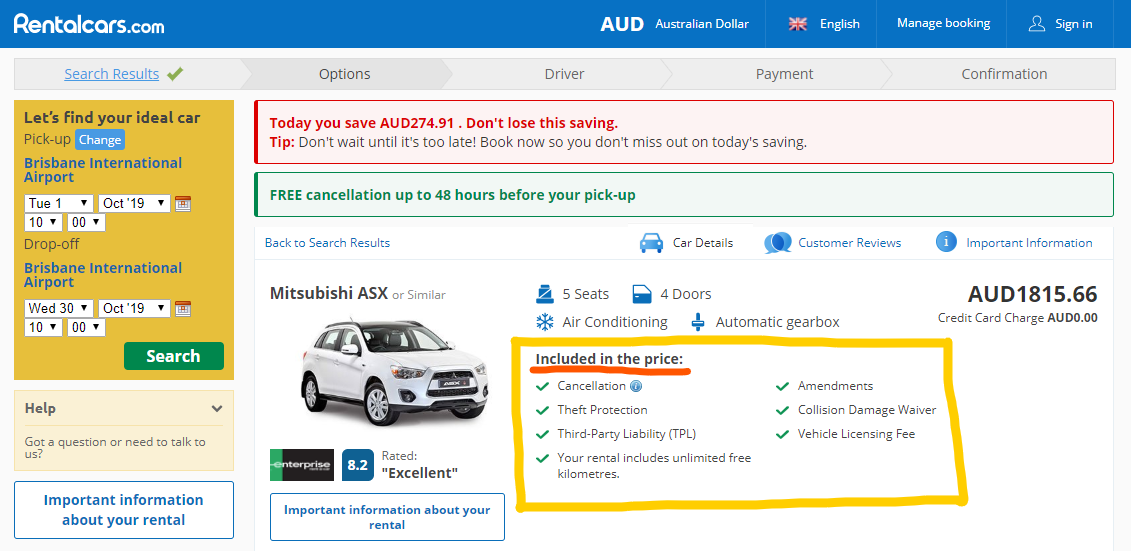The width and height of the screenshot is (1131, 551).
Task: Open the pick-up day dropdown Tue 1
Action: point(59,203)
